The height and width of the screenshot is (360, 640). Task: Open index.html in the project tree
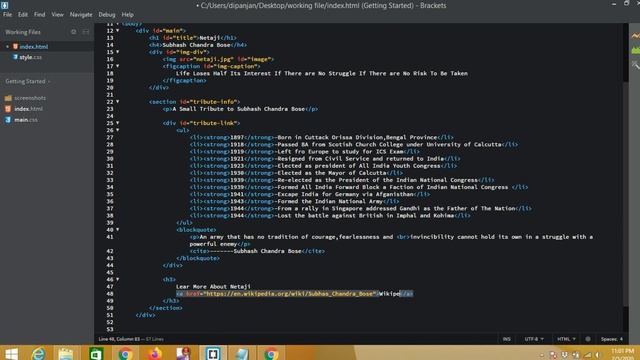[28, 109]
